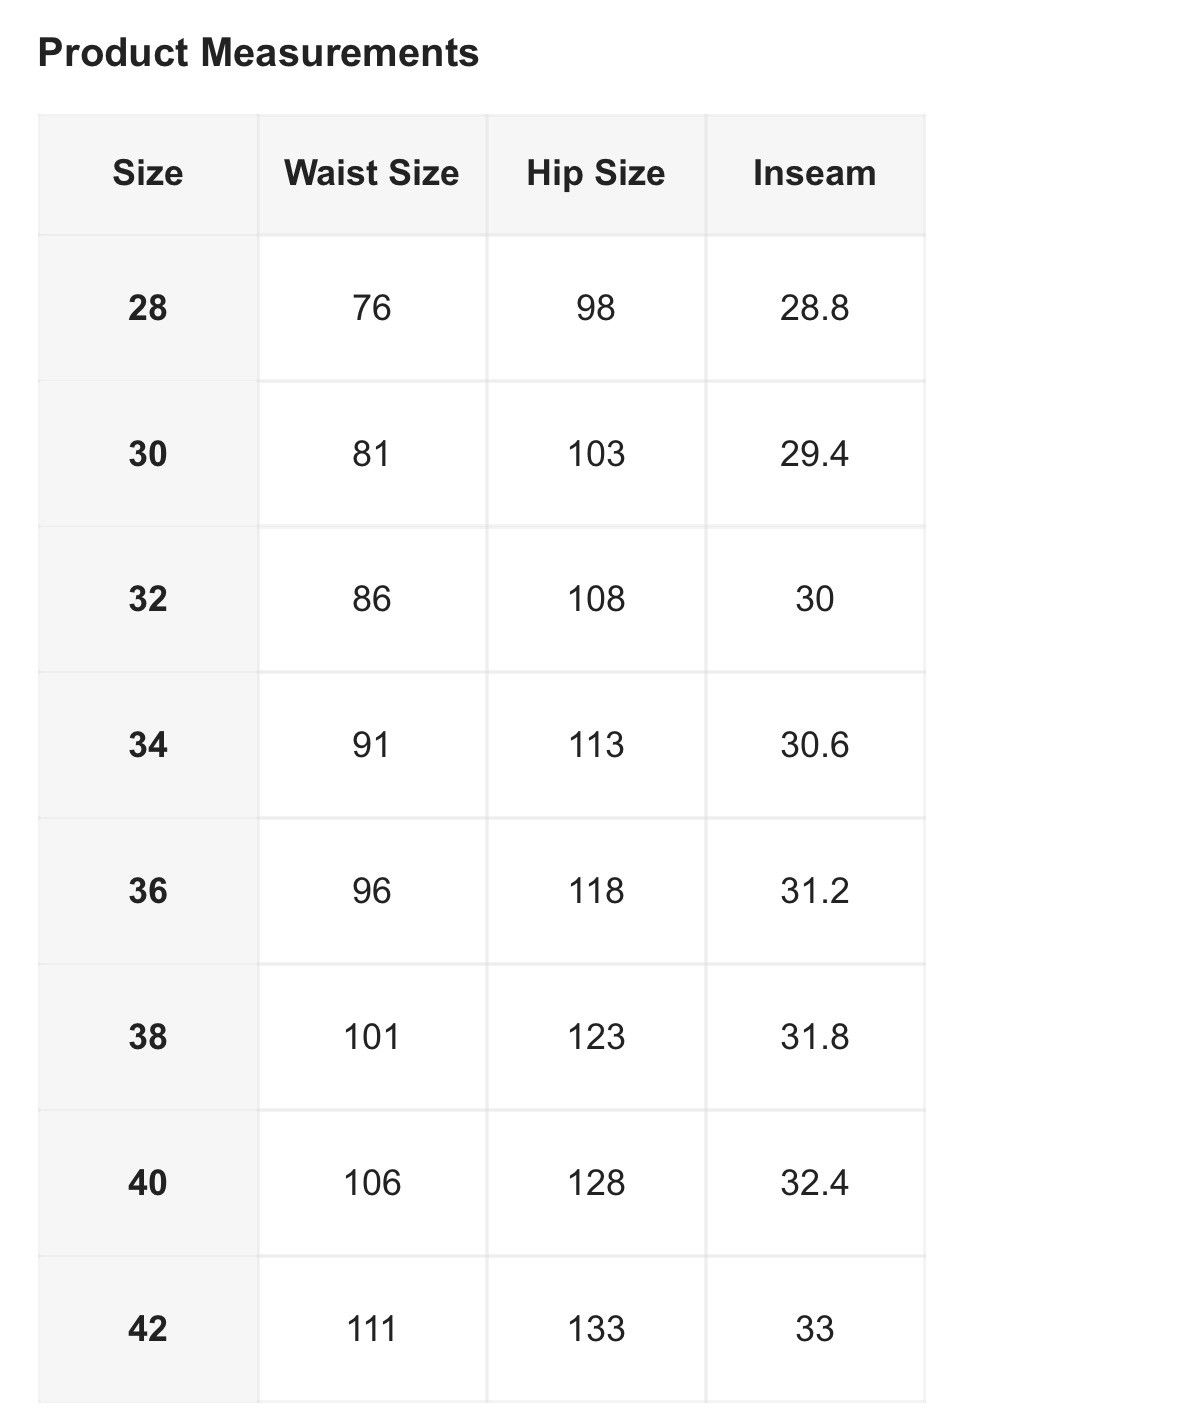Click size 30 row label
1179x1423 pixels.
point(148,454)
